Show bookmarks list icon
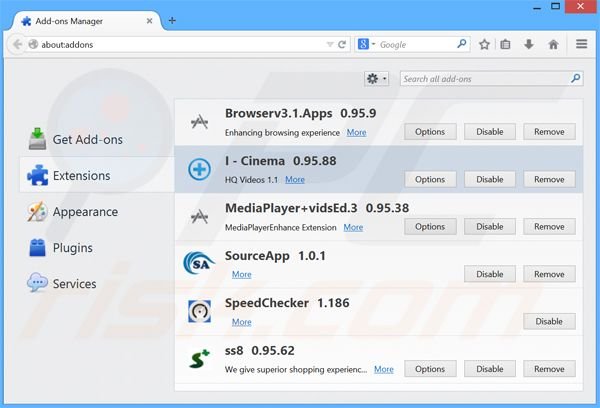 coord(505,44)
